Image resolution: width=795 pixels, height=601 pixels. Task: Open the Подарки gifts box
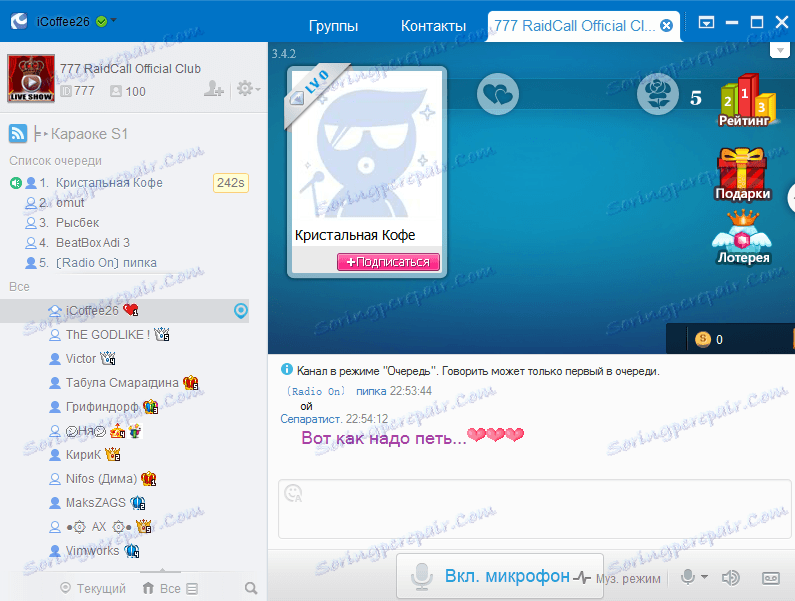pyautogui.click(x=742, y=174)
